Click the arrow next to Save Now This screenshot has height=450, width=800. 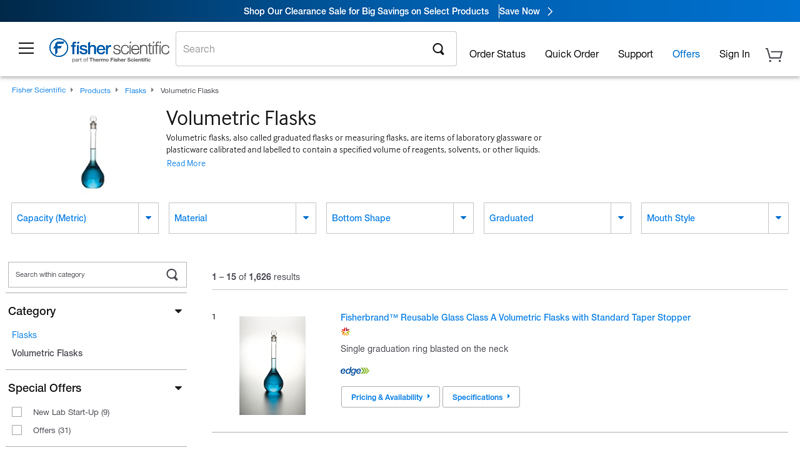coord(550,11)
